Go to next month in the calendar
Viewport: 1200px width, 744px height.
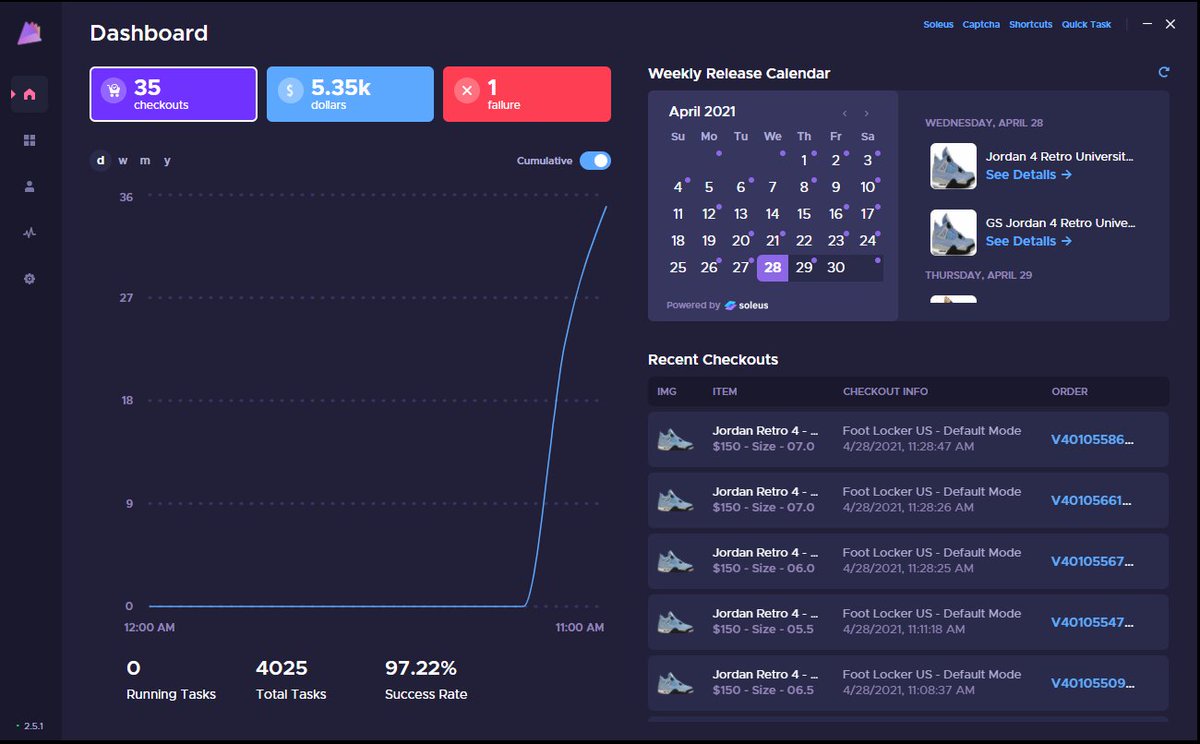coord(866,113)
